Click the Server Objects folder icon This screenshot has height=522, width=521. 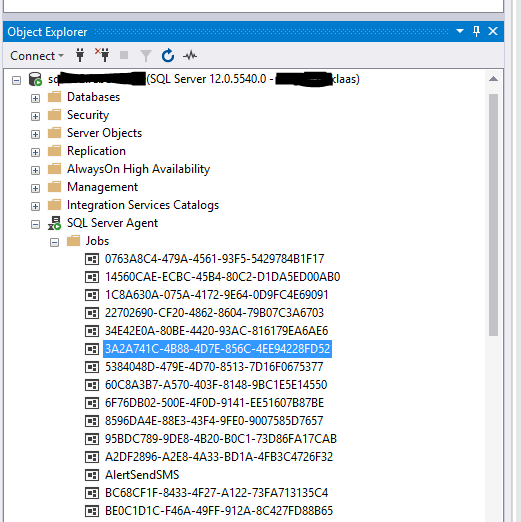54,133
